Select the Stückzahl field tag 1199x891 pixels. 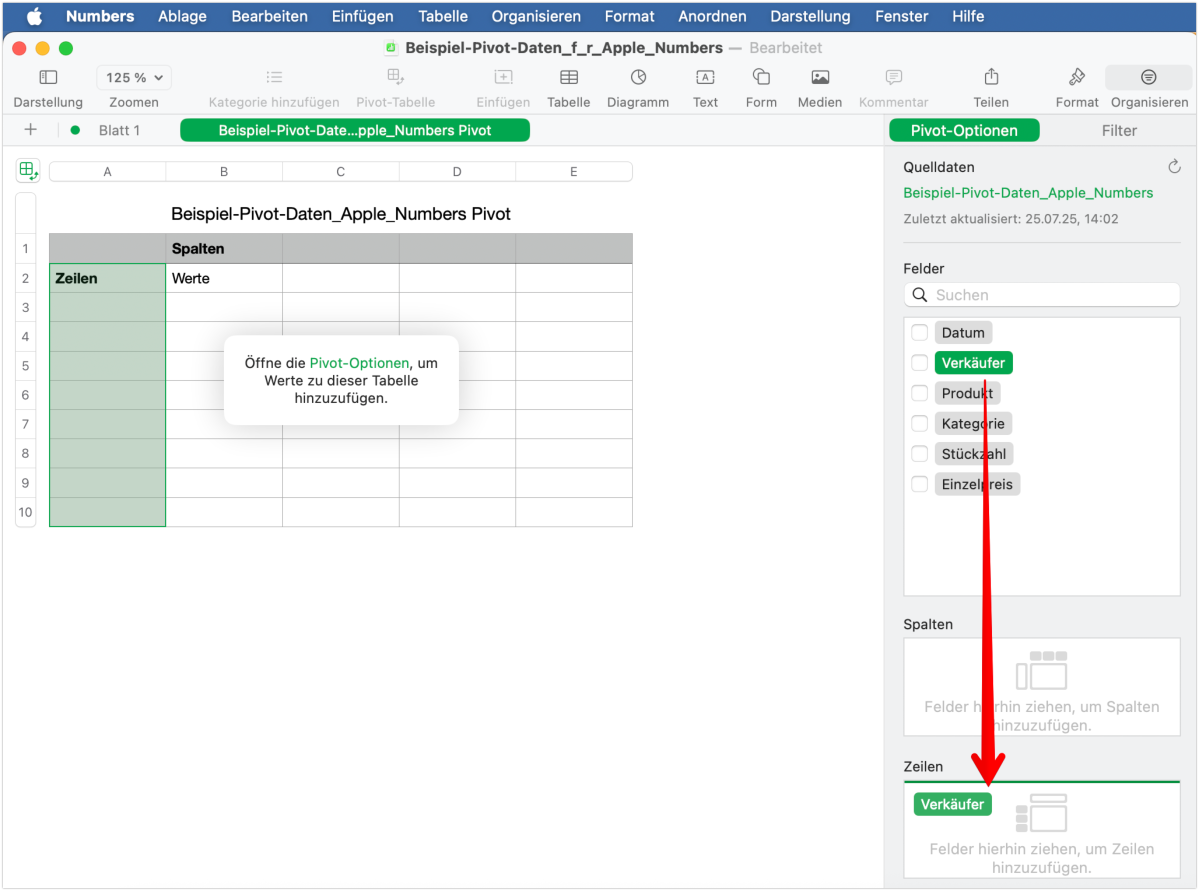[973, 454]
